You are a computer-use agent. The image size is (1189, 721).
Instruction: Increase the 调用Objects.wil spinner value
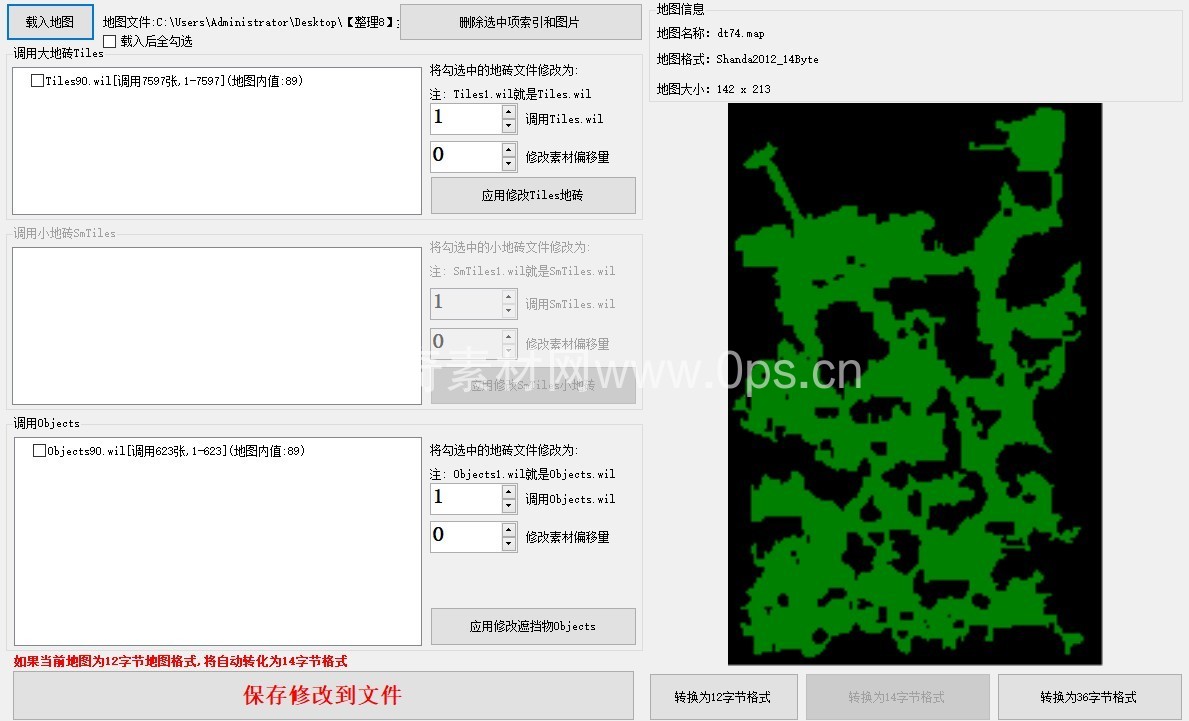pos(509,492)
